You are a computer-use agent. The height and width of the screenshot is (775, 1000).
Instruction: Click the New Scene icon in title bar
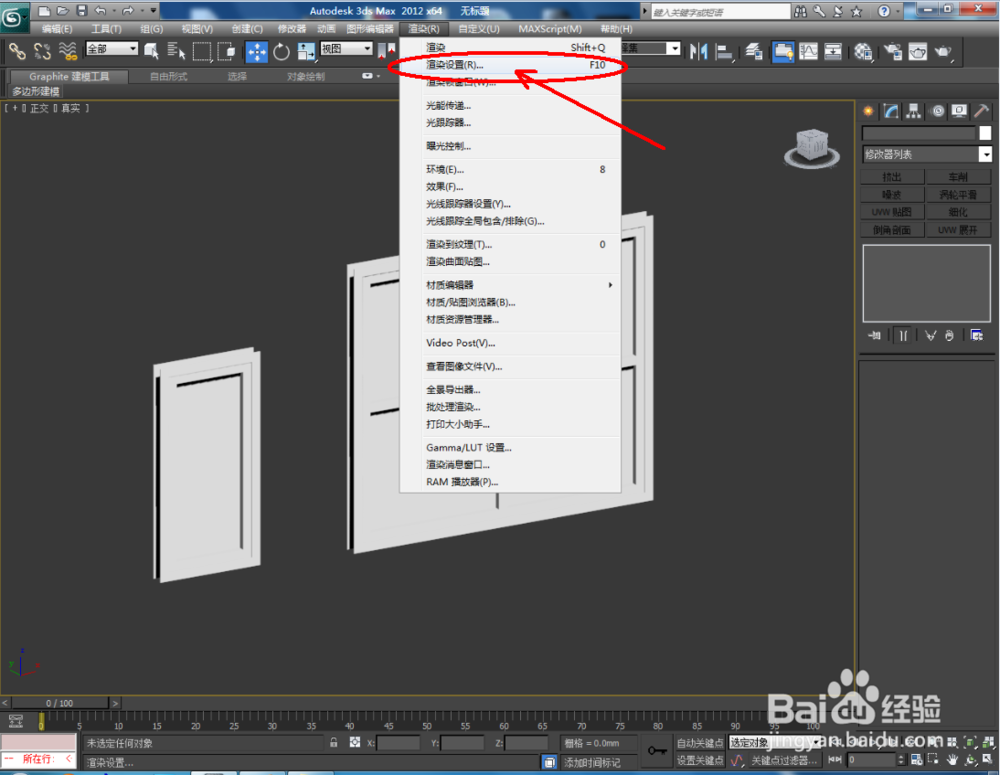click(x=44, y=10)
